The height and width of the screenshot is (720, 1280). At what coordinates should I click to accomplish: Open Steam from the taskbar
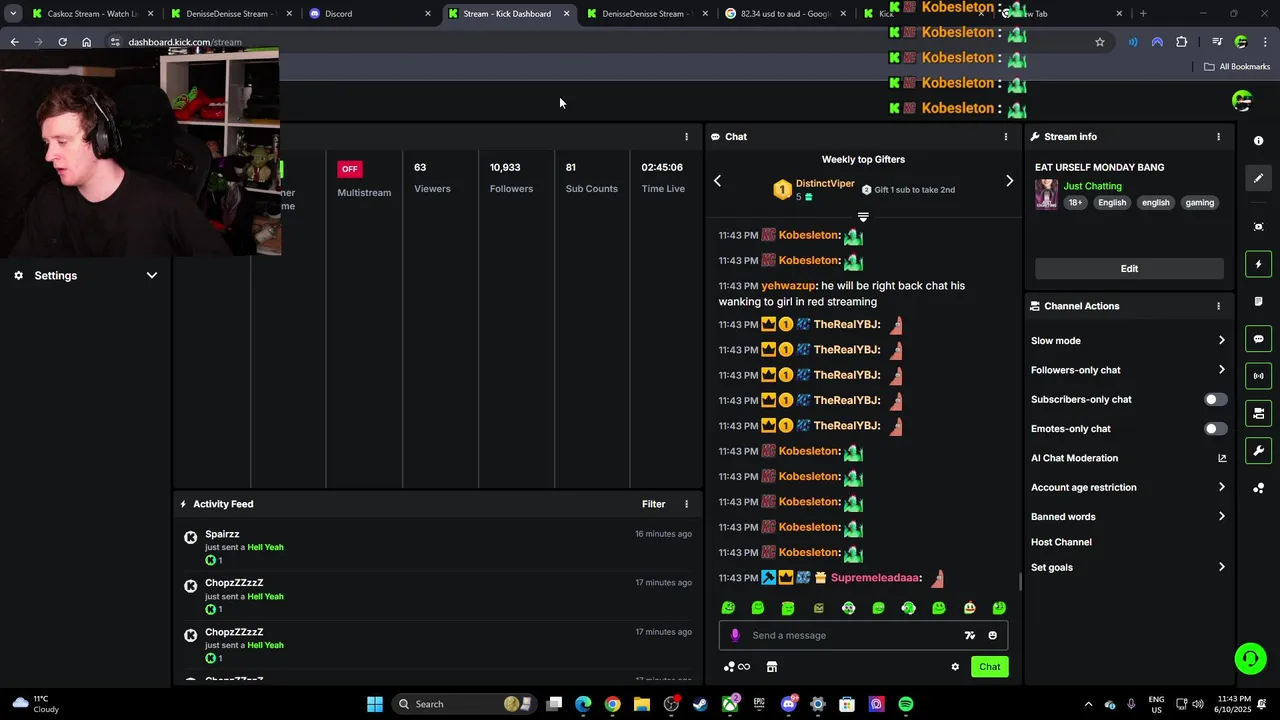(x=700, y=704)
